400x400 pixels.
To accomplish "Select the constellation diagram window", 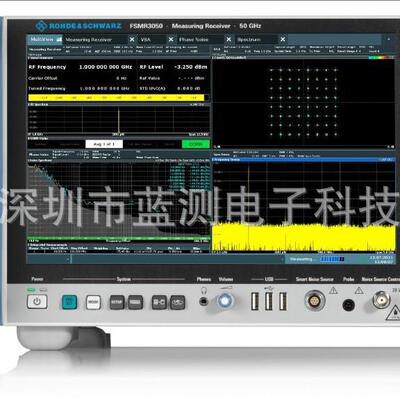I will tap(303, 103).
